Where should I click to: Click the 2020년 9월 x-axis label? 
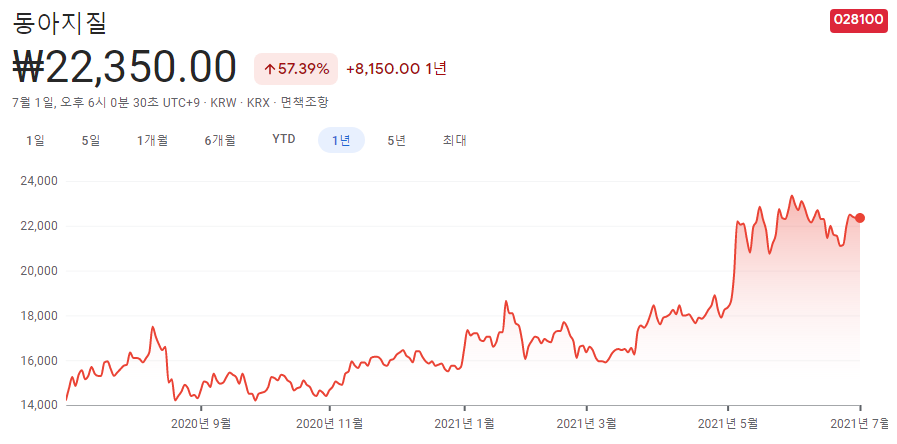[201, 424]
